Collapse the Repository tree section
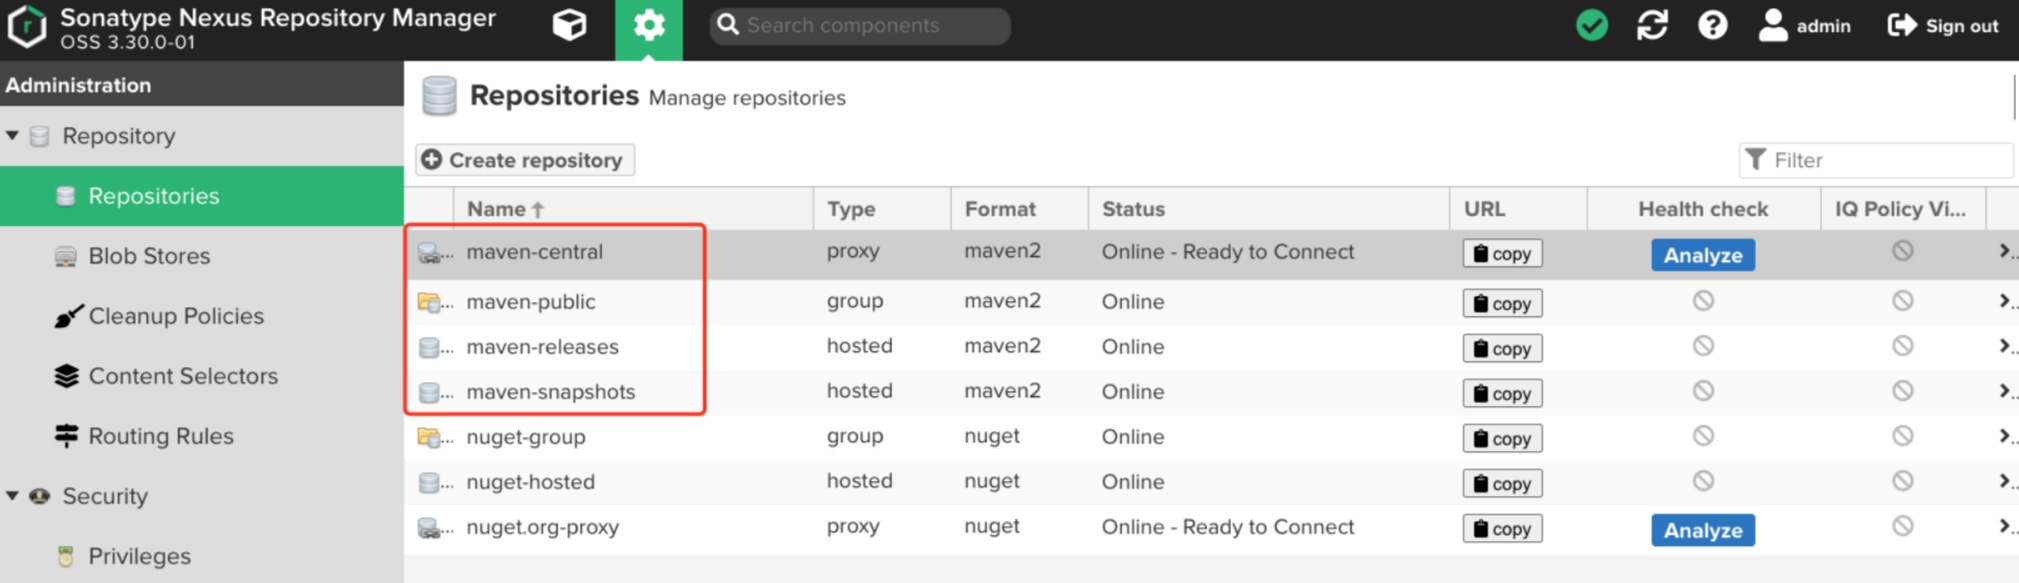This screenshot has height=583, width=2019. [x=13, y=135]
